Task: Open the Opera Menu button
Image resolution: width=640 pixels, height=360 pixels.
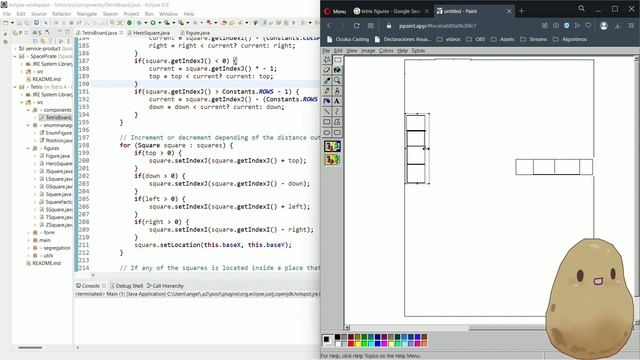Action: point(335,11)
